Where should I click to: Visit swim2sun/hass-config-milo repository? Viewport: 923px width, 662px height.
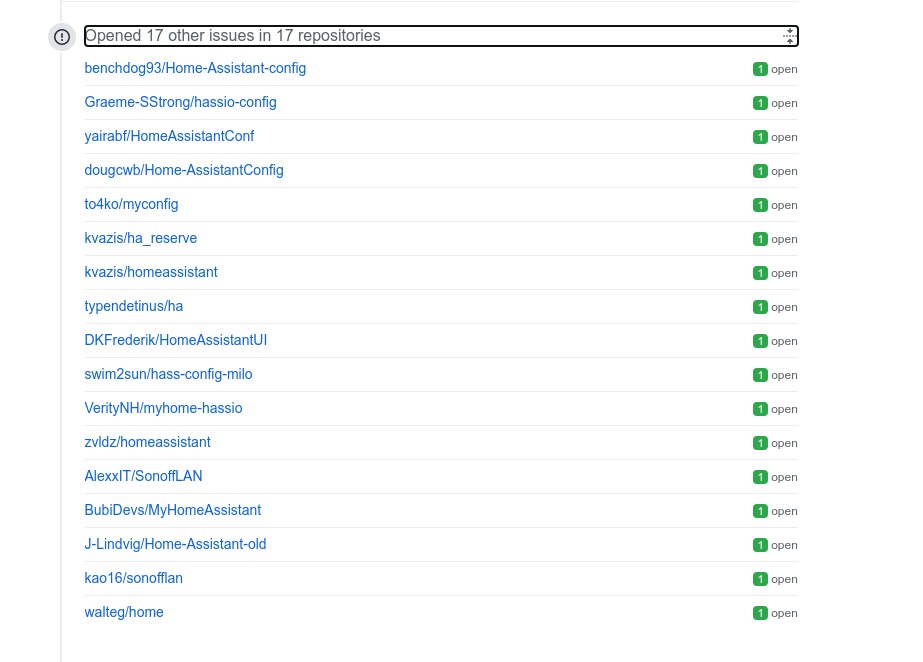click(x=168, y=374)
